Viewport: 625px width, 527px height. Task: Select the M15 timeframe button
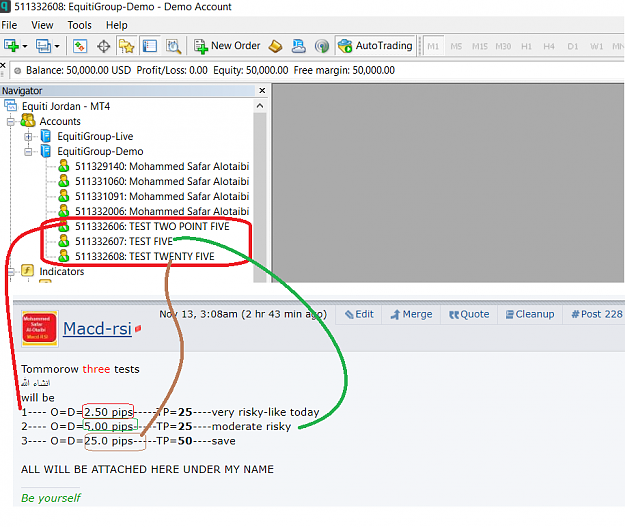(480, 46)
